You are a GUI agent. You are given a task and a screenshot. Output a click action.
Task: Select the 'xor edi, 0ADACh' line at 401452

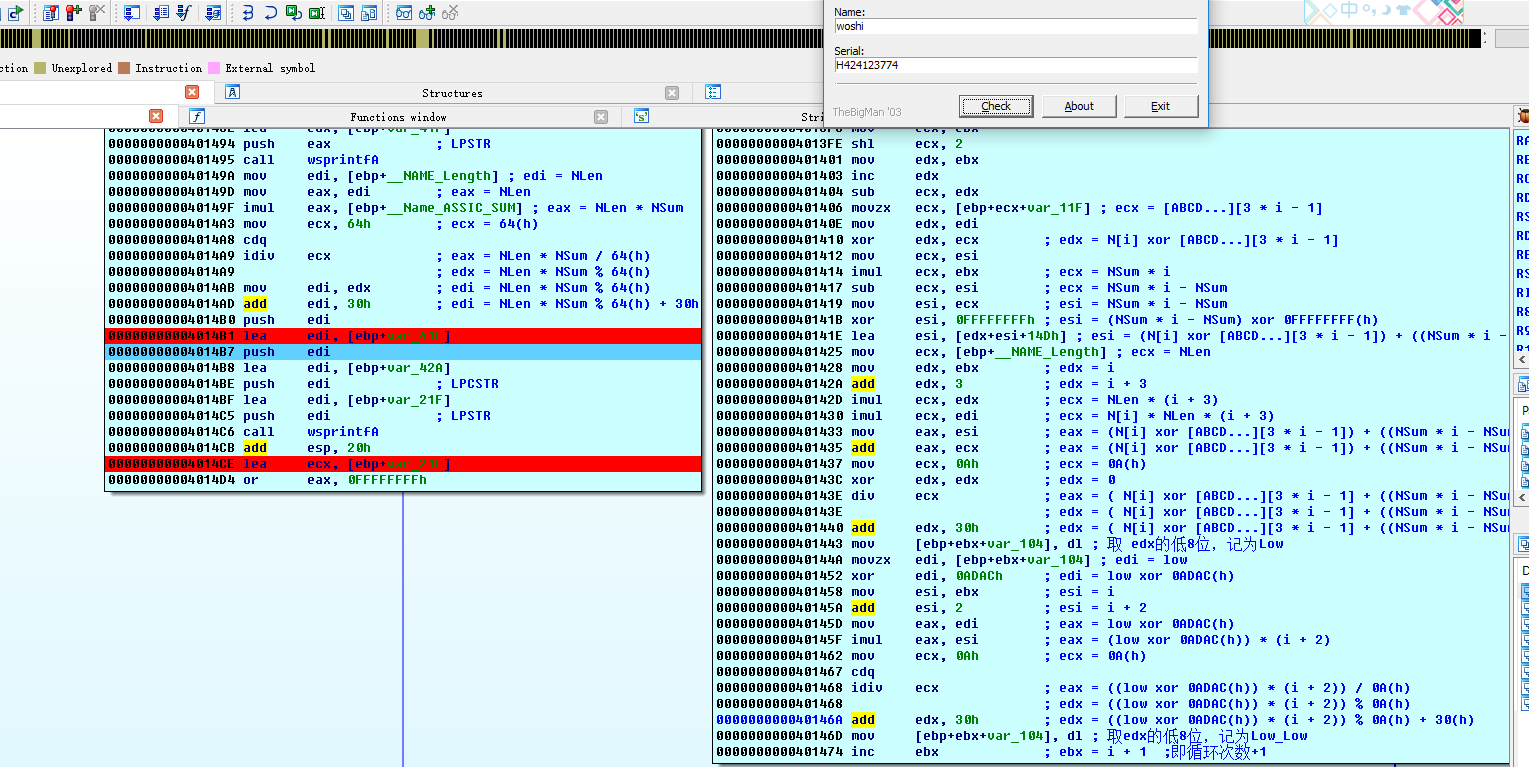pyautogui.click(x=1111, y=576)
